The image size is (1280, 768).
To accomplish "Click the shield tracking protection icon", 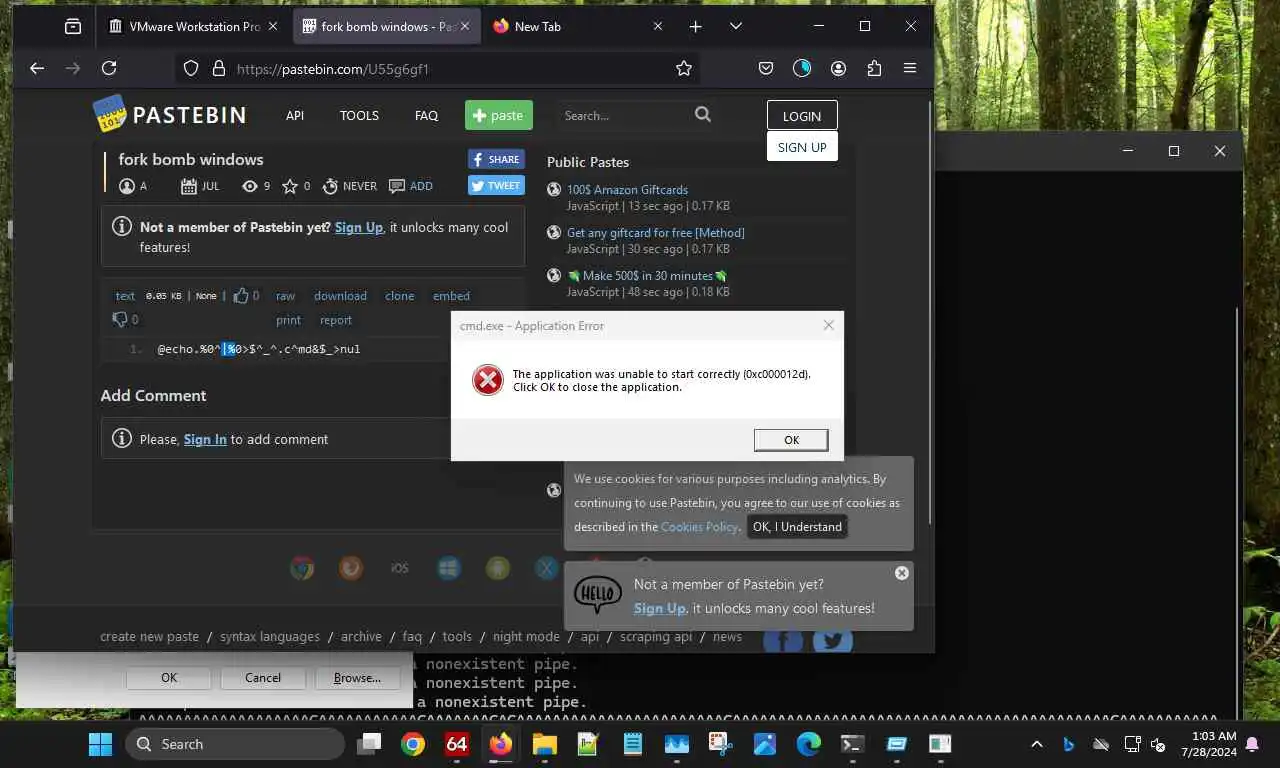I will 191,68.
